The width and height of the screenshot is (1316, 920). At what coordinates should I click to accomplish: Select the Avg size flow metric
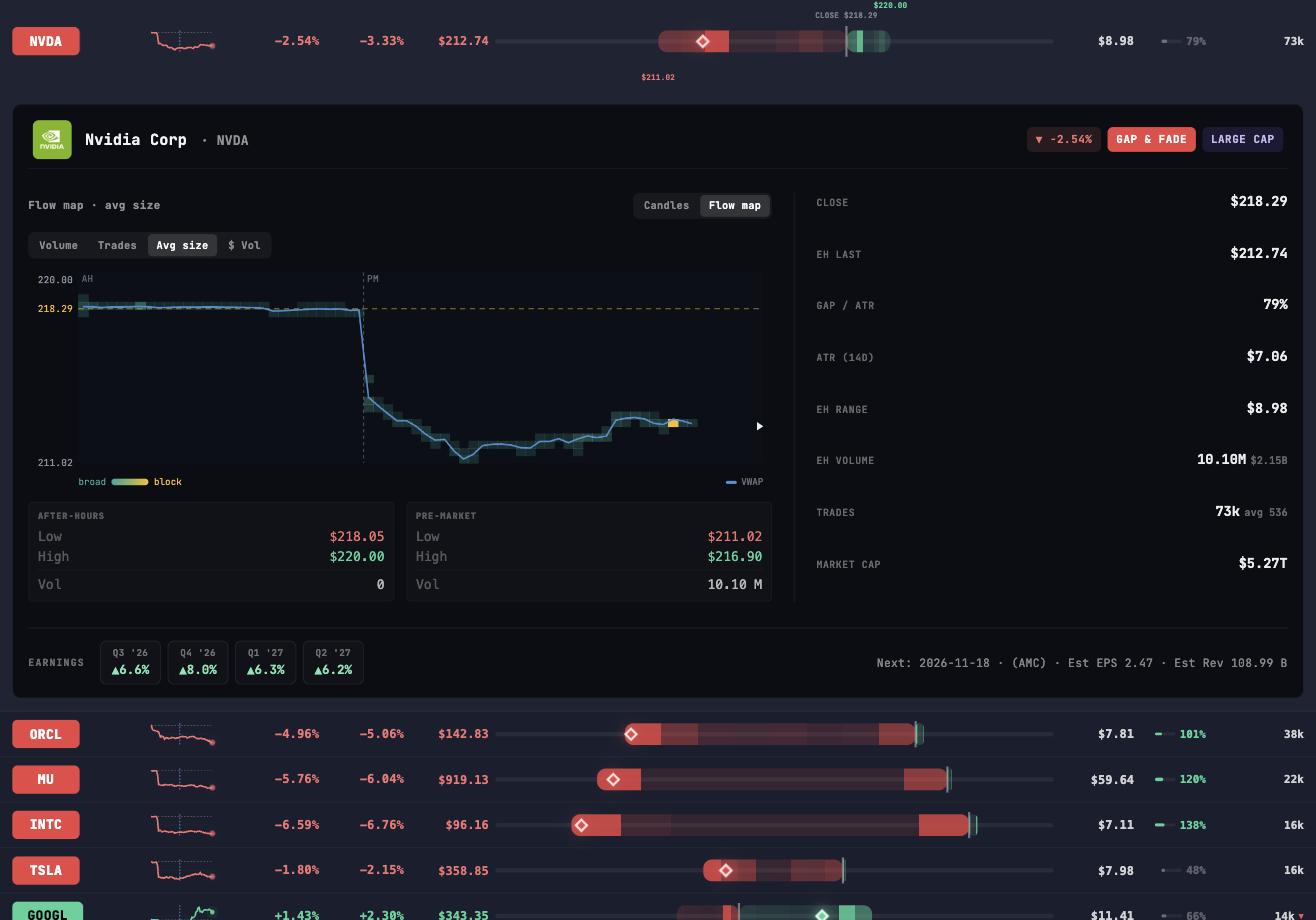coord(182,245)
